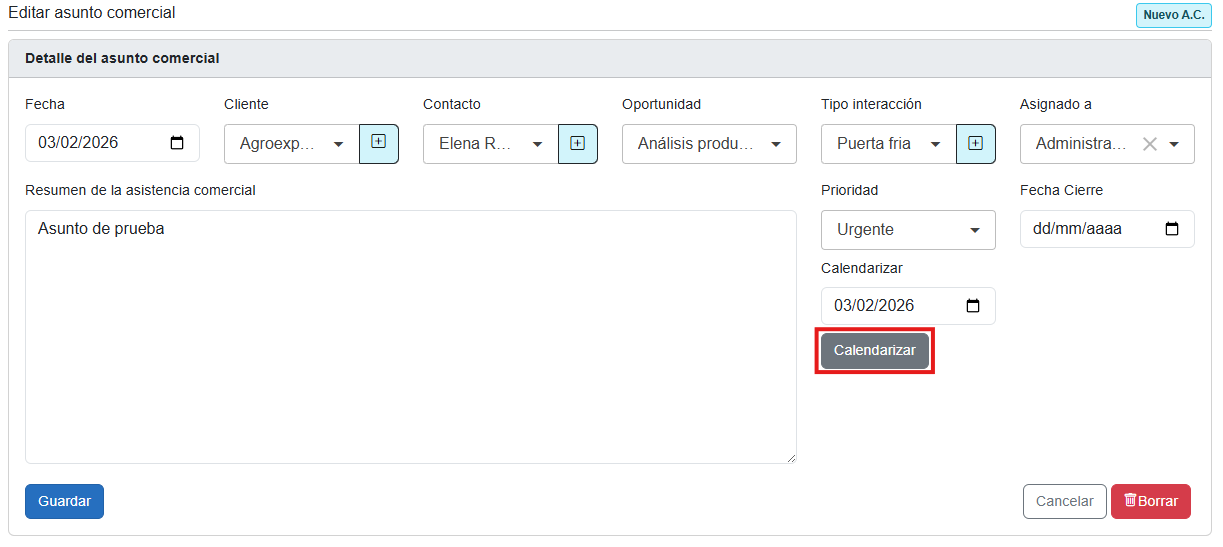Click the add Tipo interacción plus icon
This screenshot has height=547, width=1223.
975,143
